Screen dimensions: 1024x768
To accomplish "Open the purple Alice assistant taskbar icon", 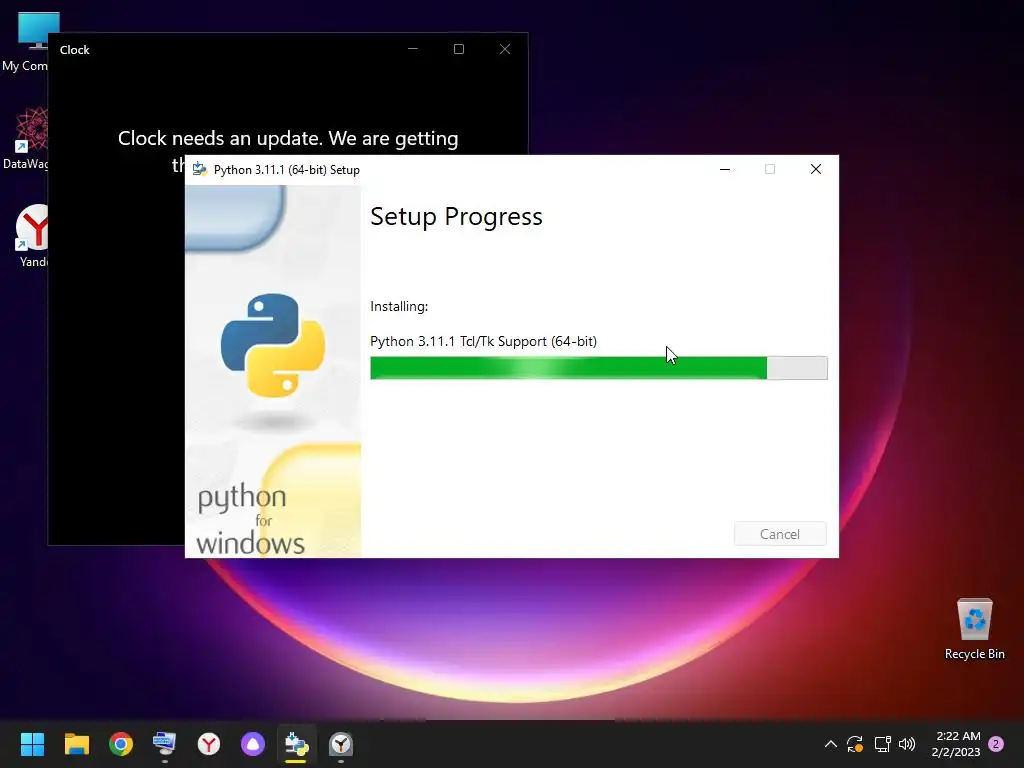I will 253,744.
